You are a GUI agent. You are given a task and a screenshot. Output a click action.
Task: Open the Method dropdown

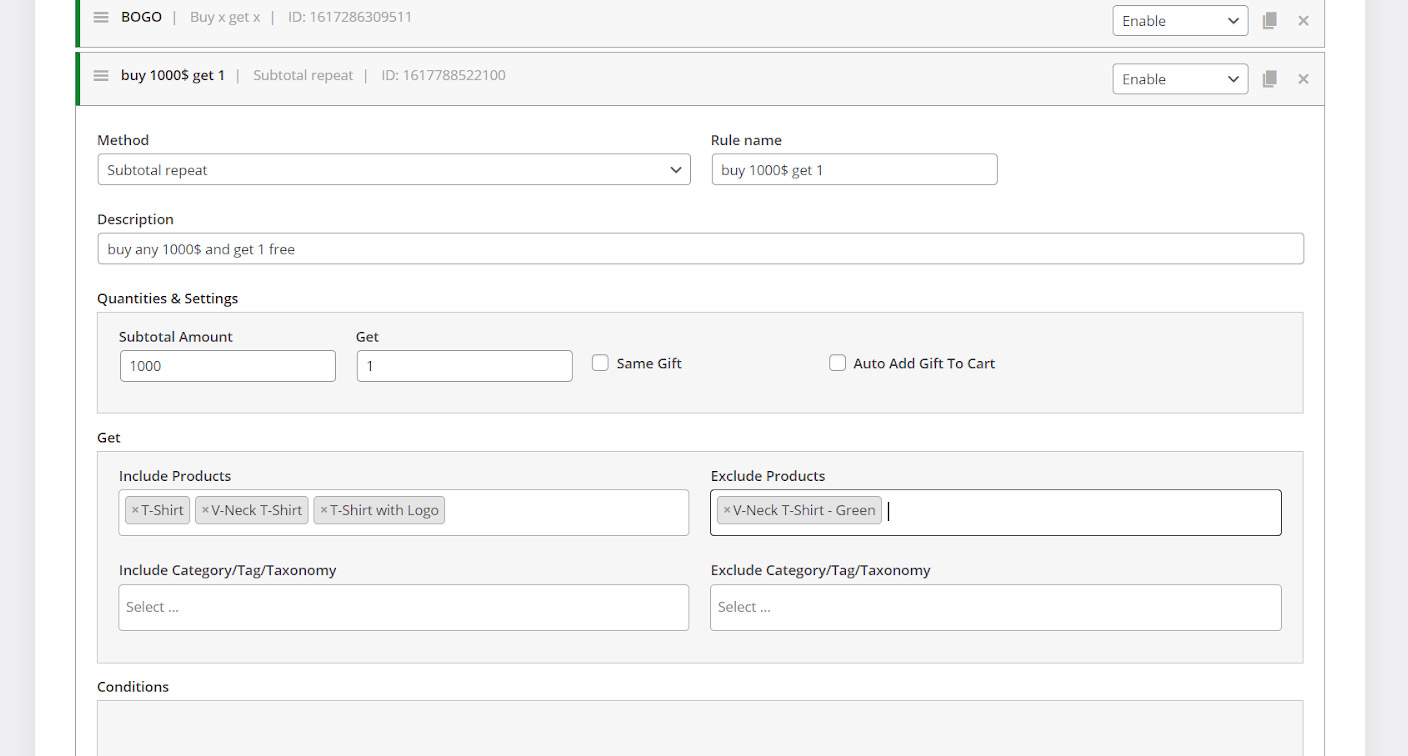[x=394, y=170]
